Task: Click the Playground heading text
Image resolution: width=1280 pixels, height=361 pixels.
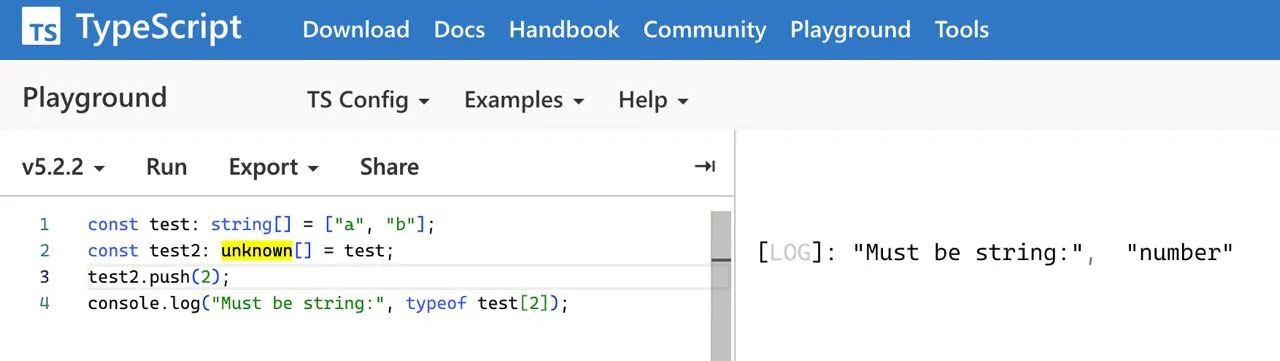Action: (94, 98)
